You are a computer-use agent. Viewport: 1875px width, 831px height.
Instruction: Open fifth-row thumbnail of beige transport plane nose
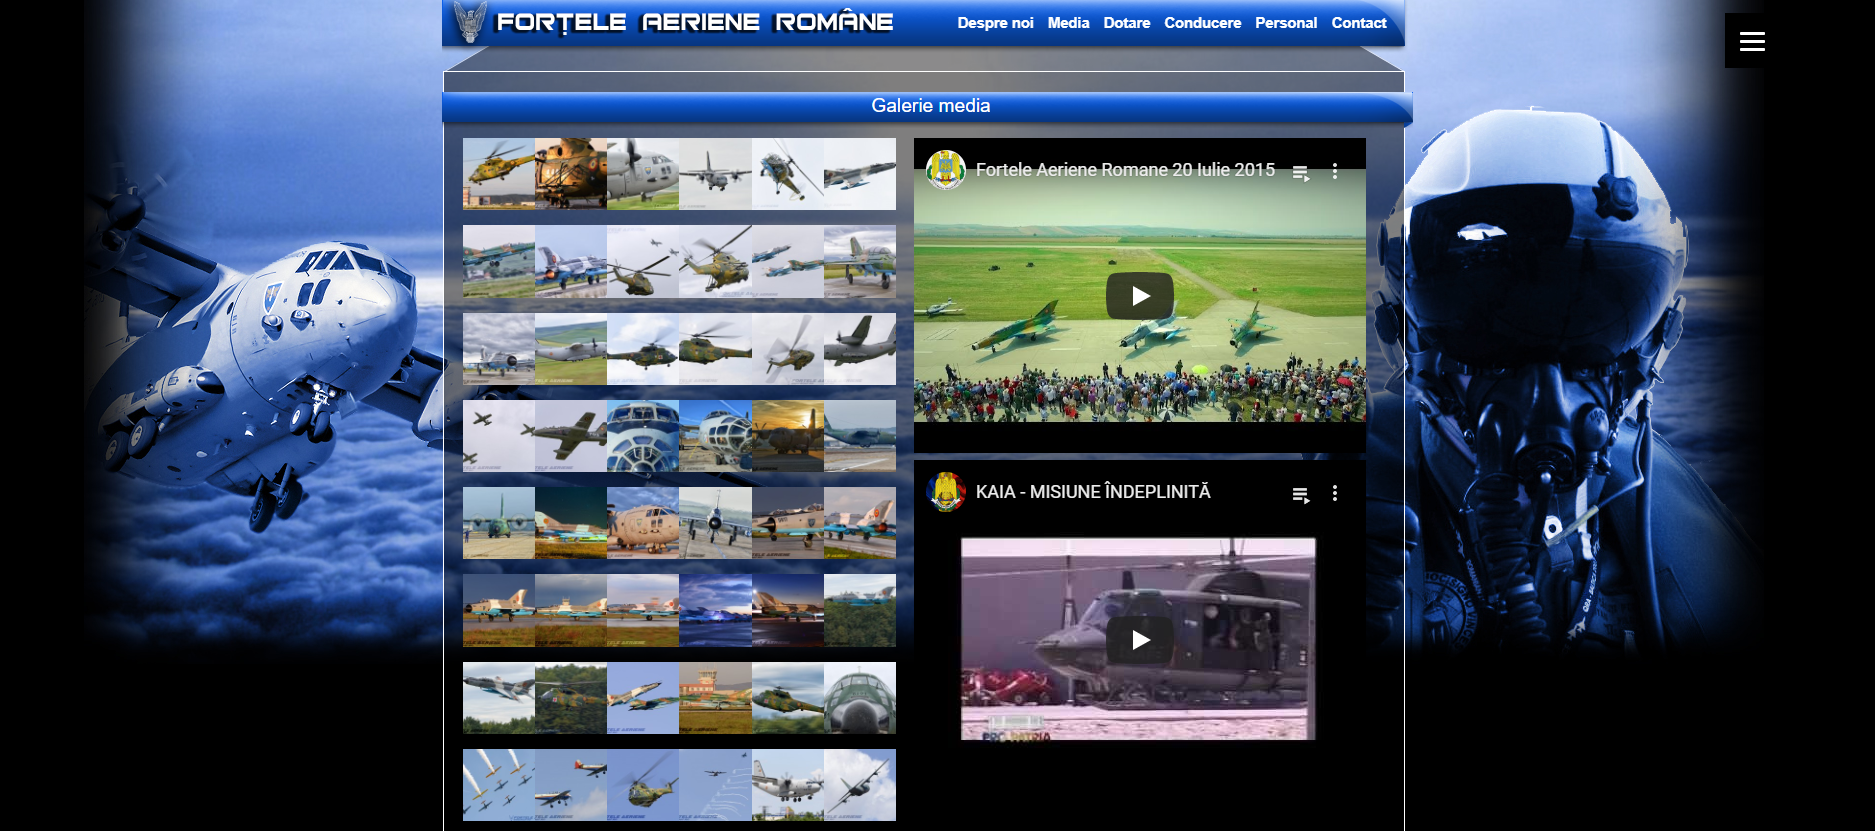tap(643, 523)
